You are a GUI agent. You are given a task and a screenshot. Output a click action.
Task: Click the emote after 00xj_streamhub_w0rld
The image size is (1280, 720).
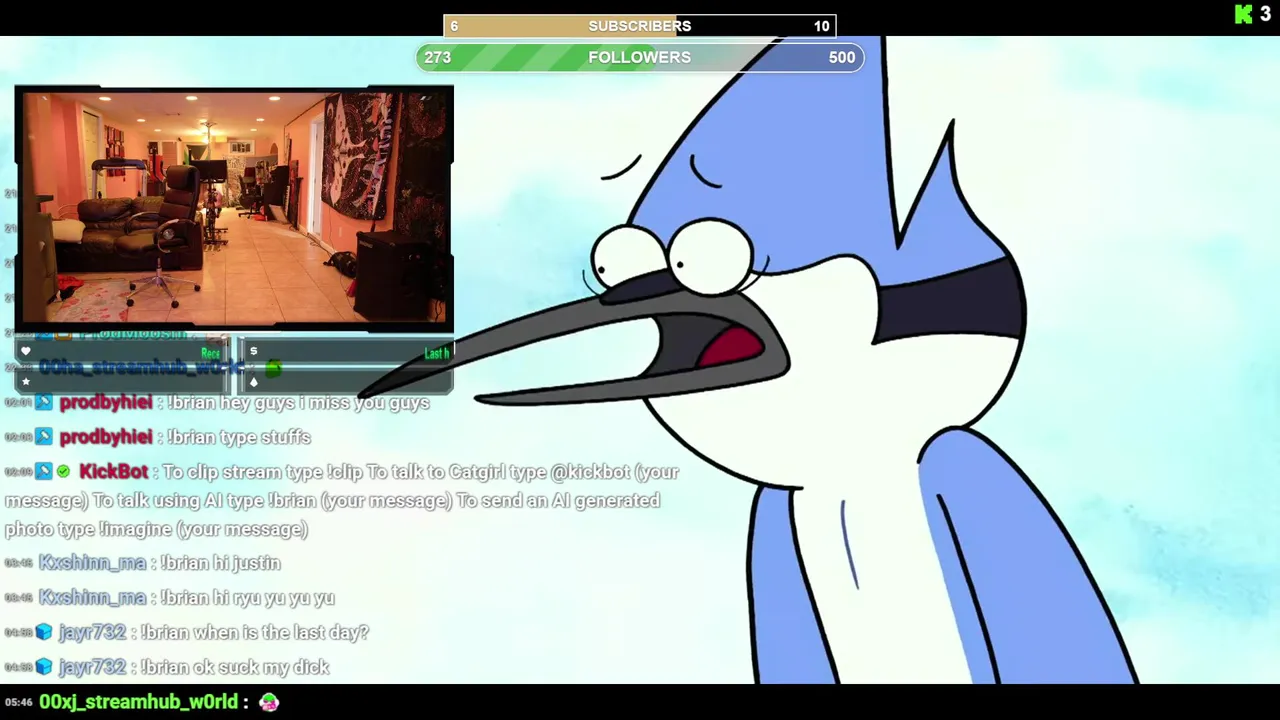268,702
